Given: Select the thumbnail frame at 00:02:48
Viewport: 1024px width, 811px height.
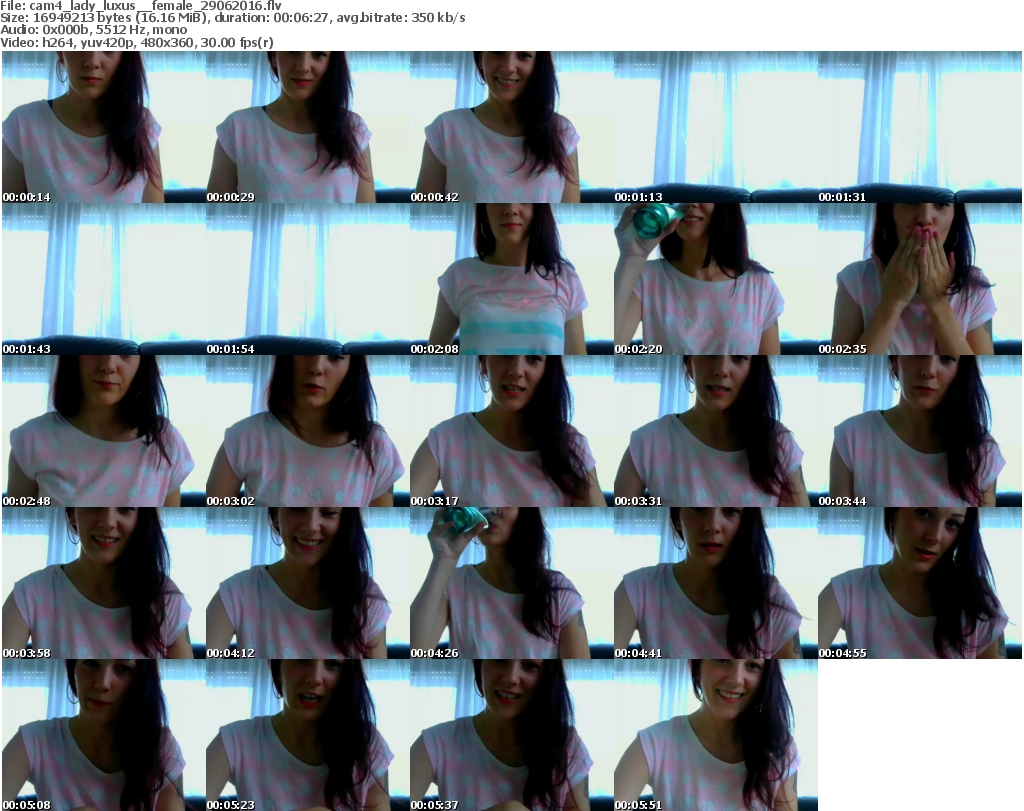Looking at the screenshot, I should point(104,431).
